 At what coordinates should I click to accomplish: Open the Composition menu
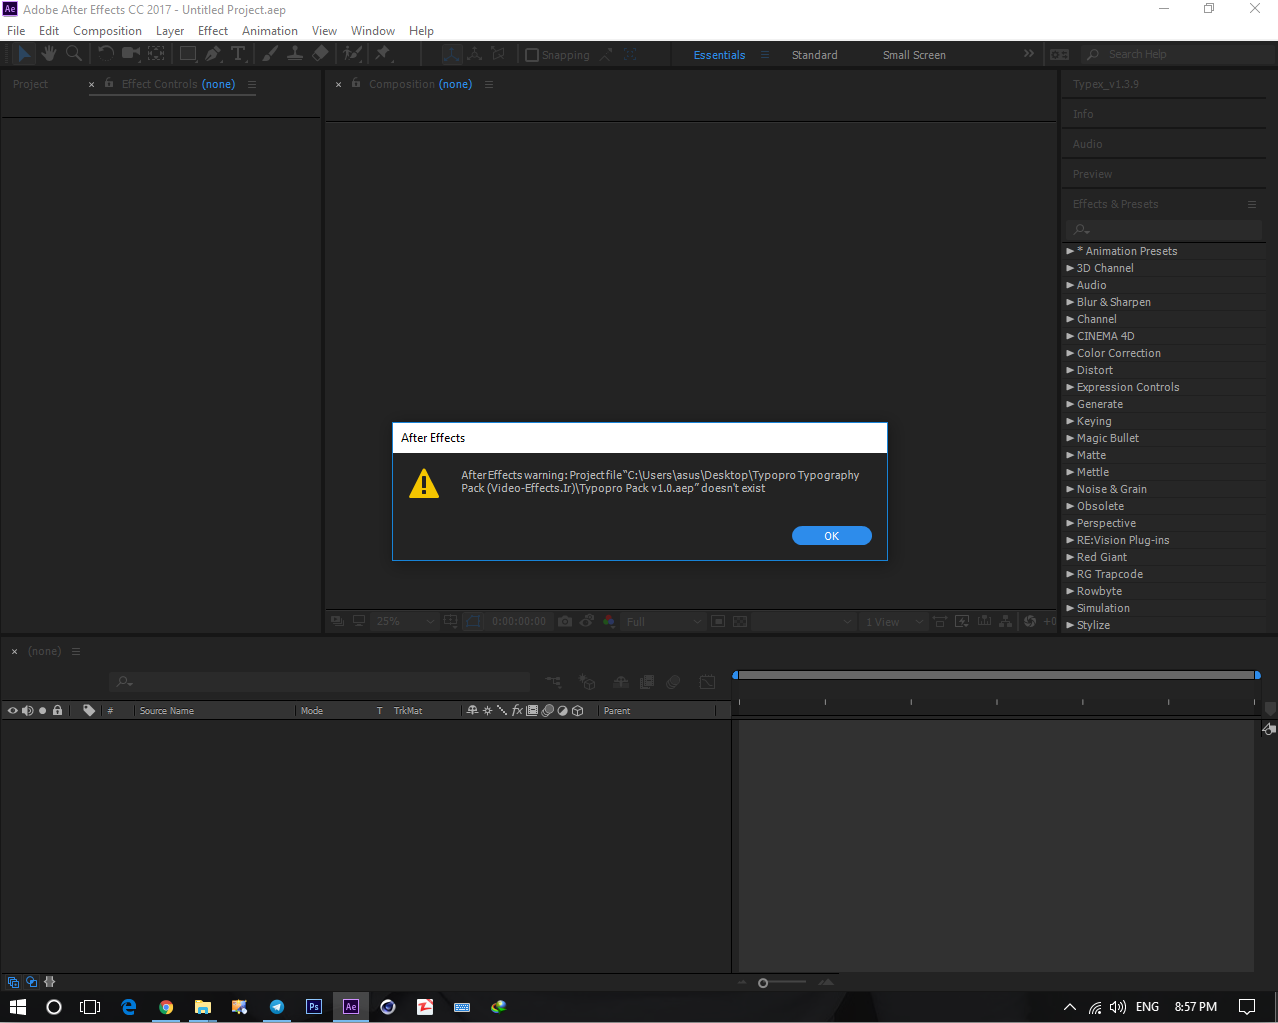click(x=107, y=31)
